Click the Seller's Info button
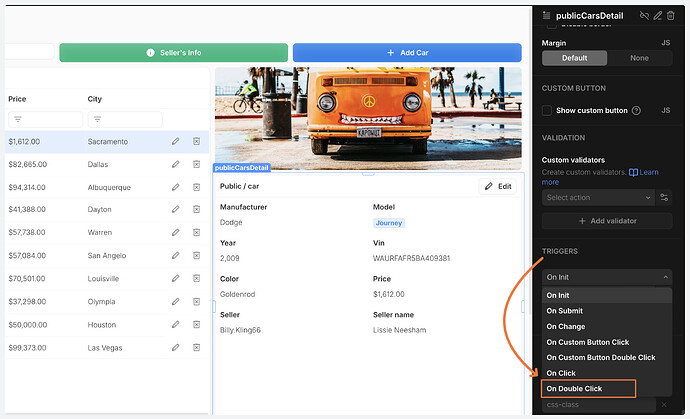 pos(173,52)
